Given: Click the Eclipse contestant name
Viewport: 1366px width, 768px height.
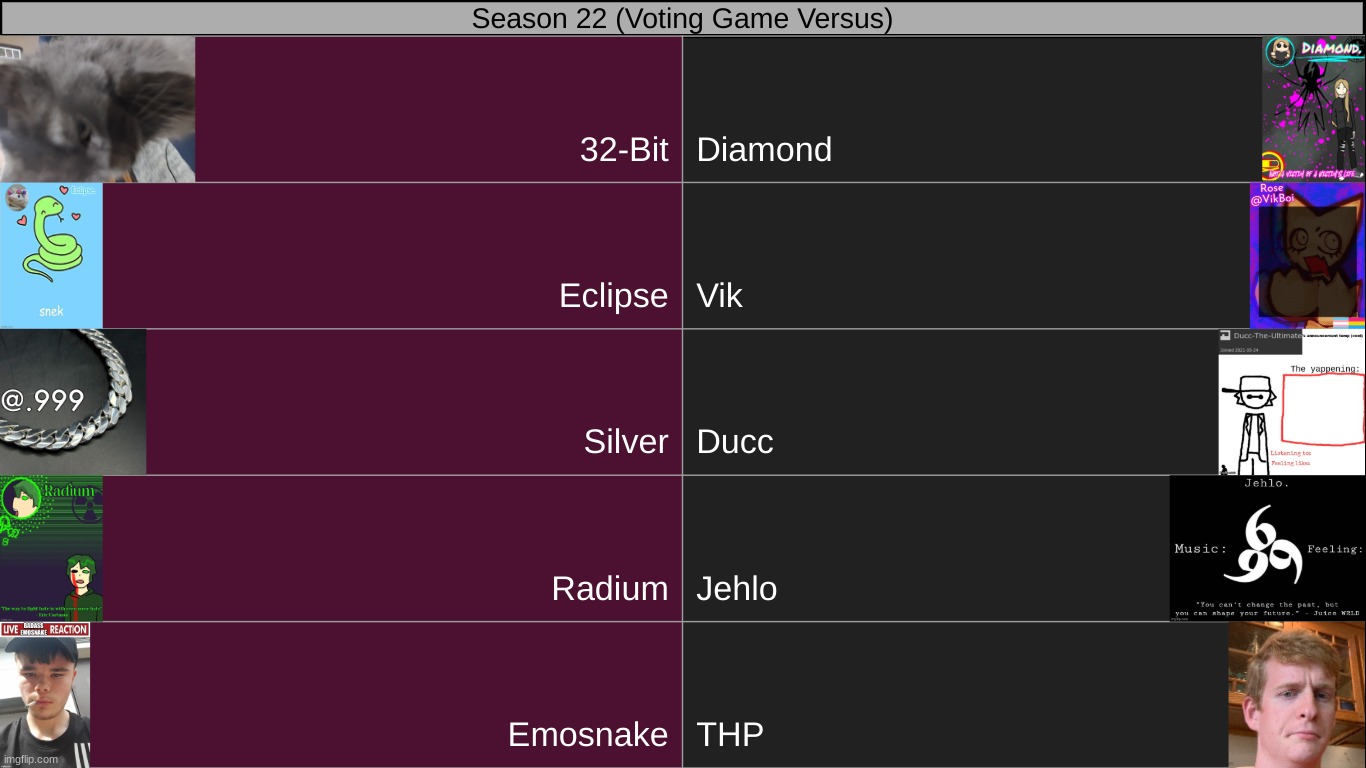Looking at the screenshot, I should click(613, 296).
